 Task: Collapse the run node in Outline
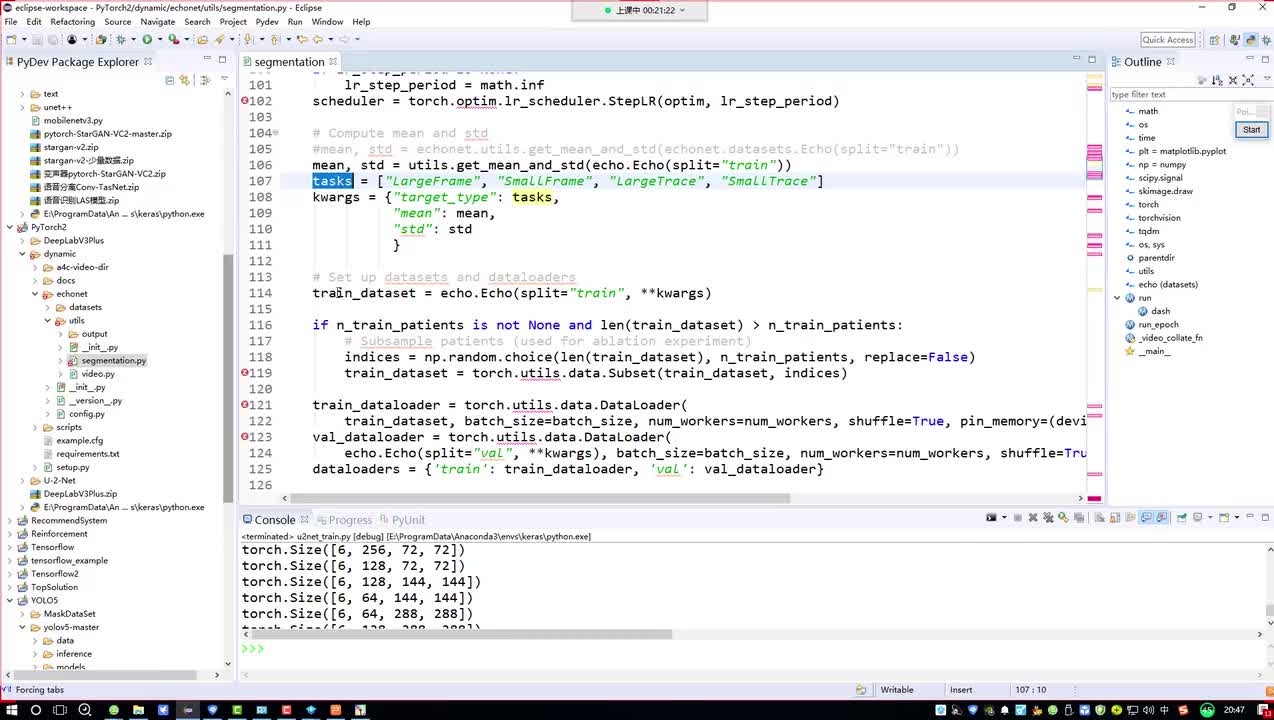point(1117,298)
